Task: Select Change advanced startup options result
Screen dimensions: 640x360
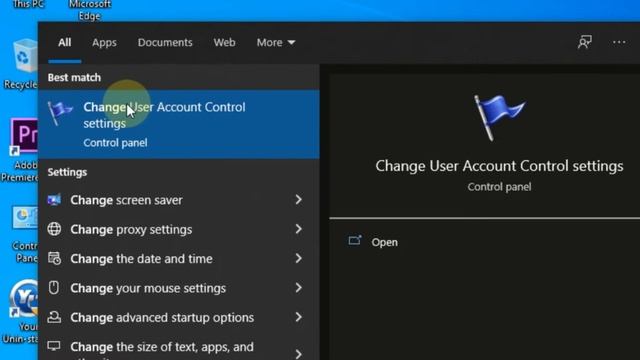Action: click(x=179, y=318)
